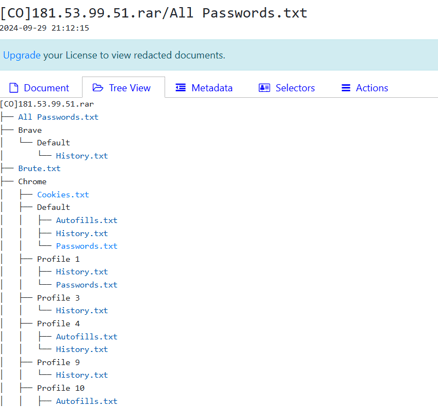Click the Tree View folder icon

[x=98, y=88]
